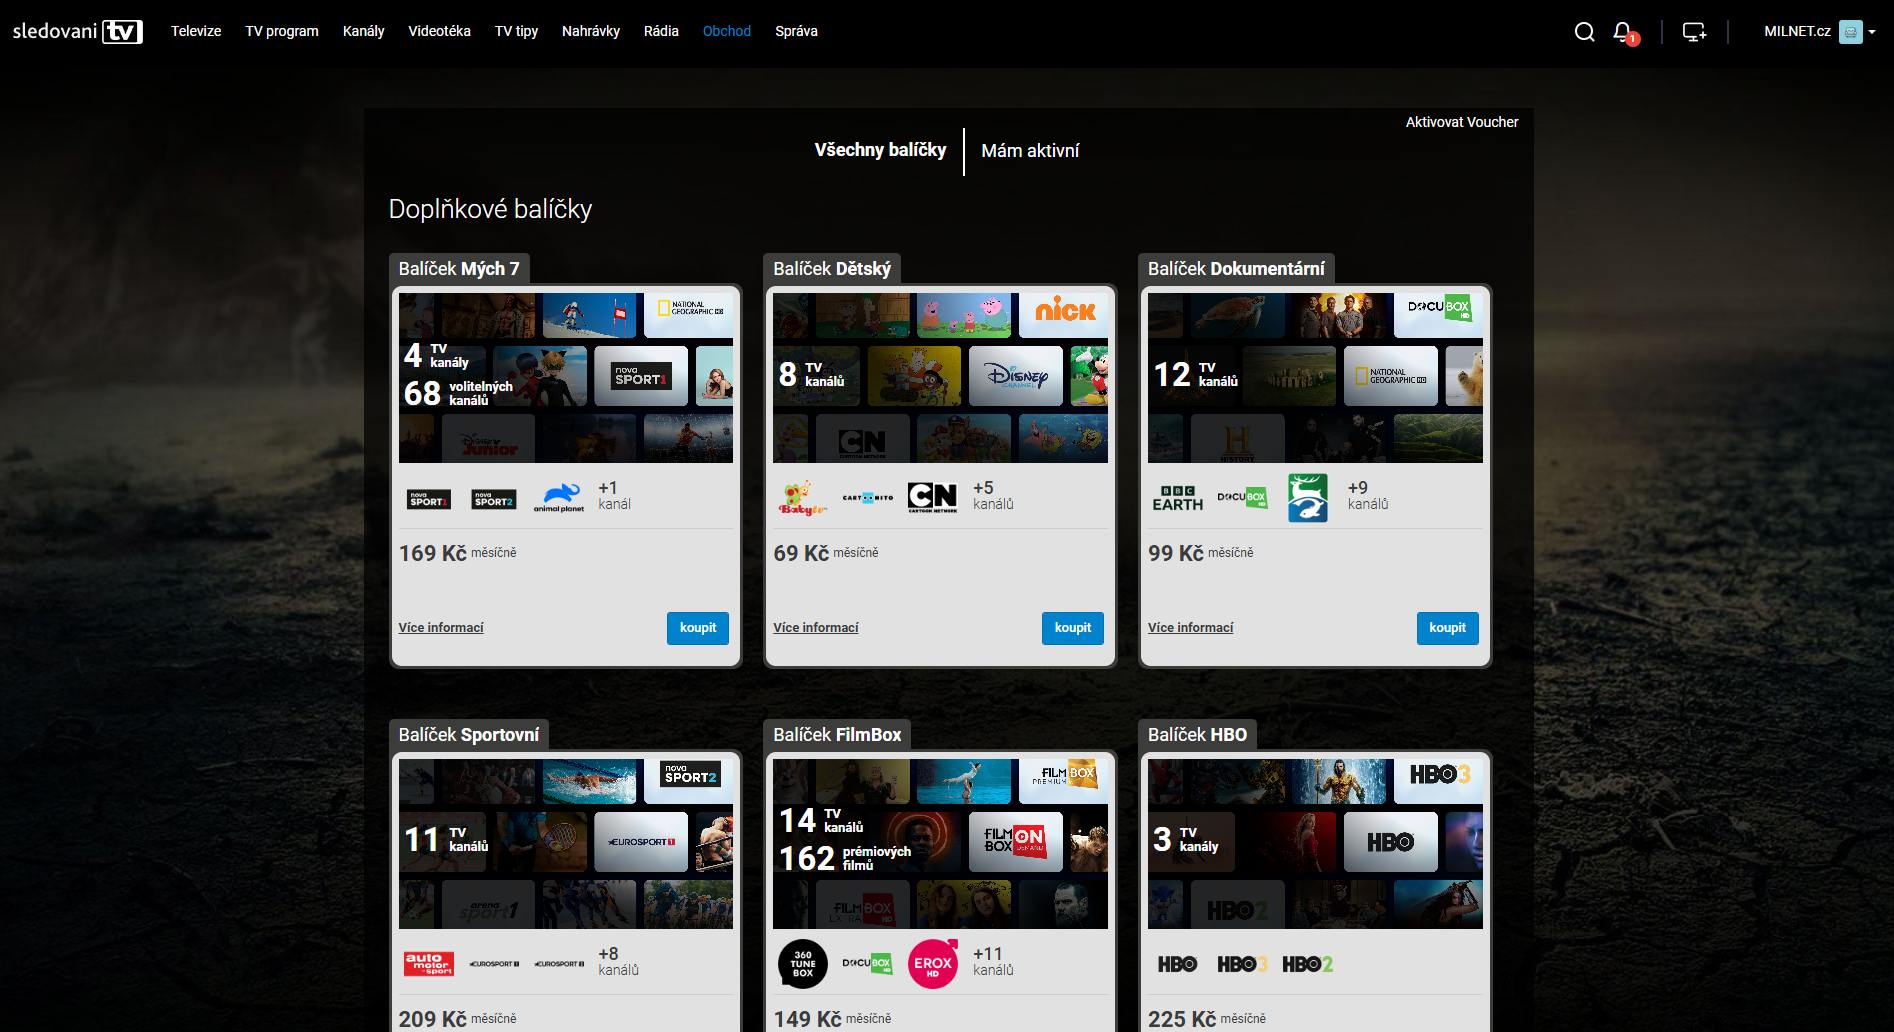Click the add device monitor icon
The image size is (1894, 1032).
[x=1694, y=32]
